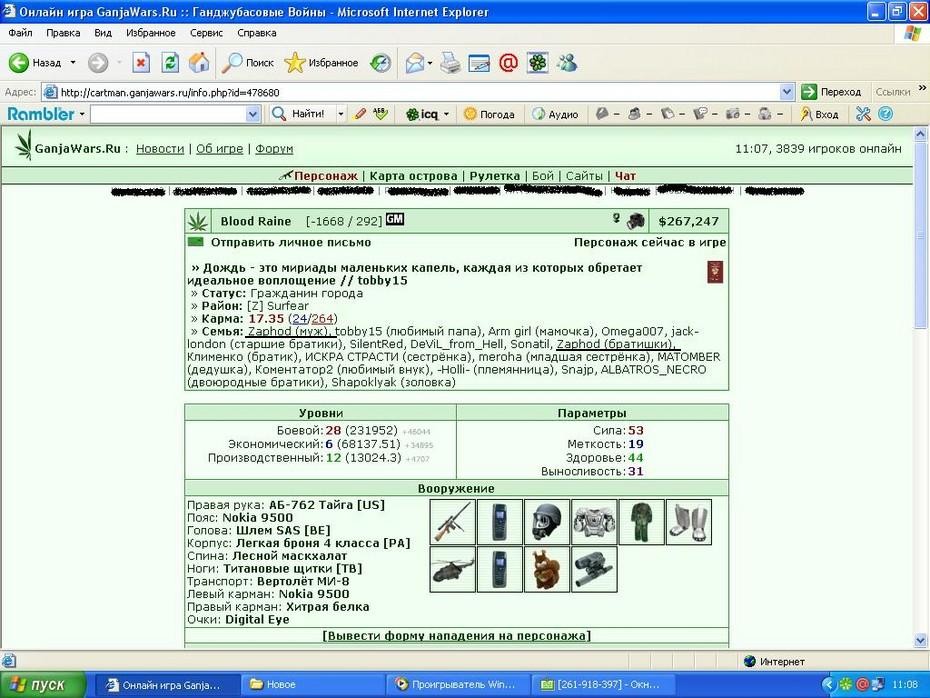The height and width of the screenshot is (698, 930).
Task: Open the Найти! dropdown arrow
Action: [x=340, y=114]
